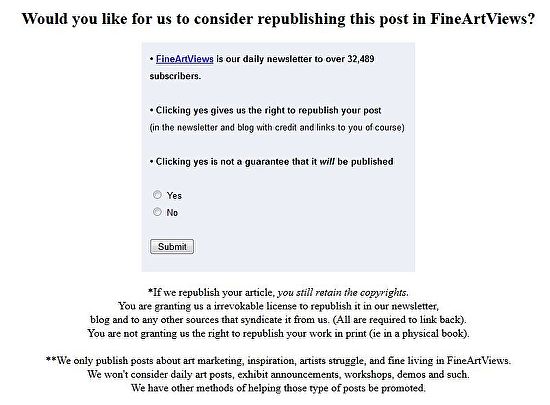The image size is (550, 405).
Task: Click the "Yes" label text
Action: (x=174, y=196)
